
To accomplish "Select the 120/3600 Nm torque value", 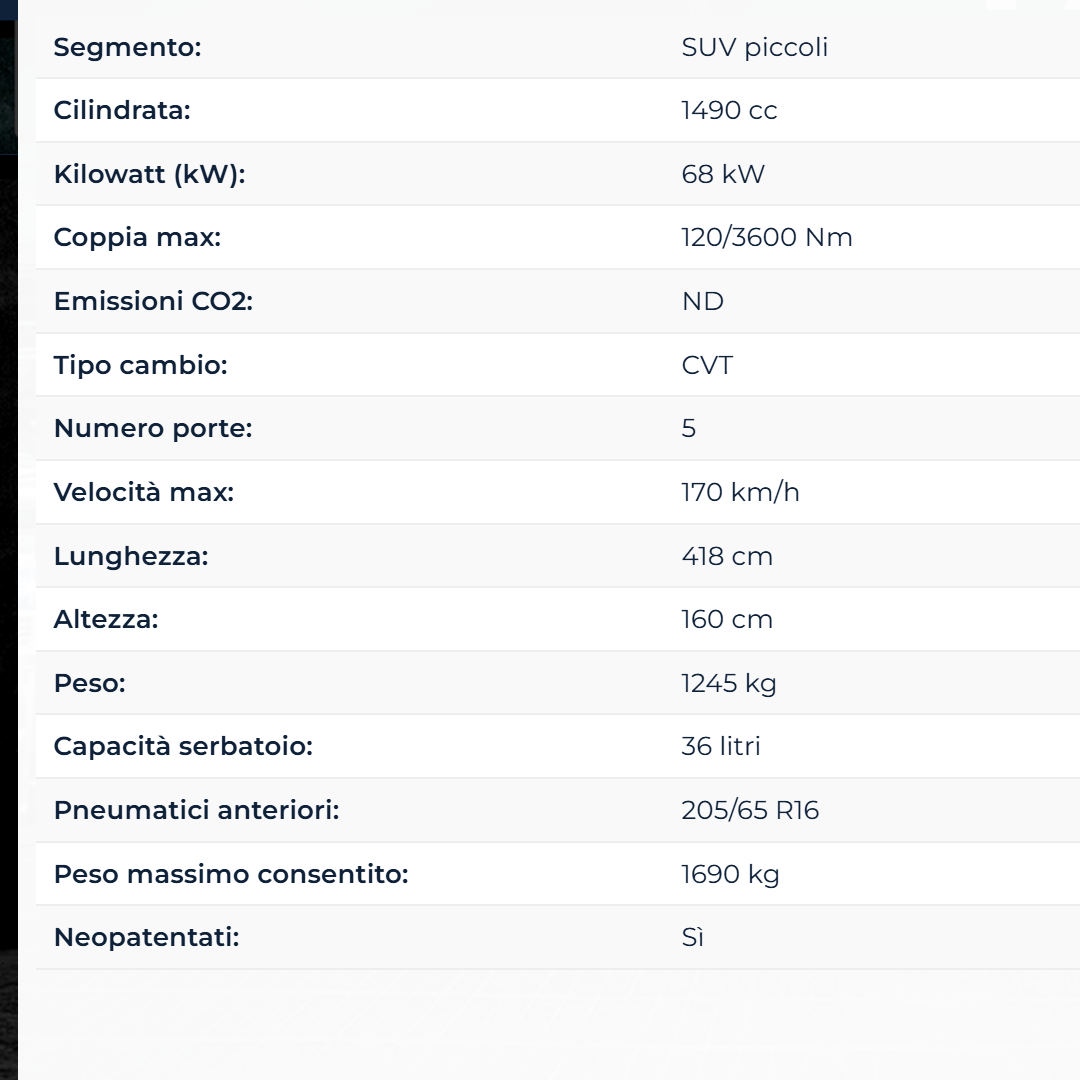I will coord(766,238).
